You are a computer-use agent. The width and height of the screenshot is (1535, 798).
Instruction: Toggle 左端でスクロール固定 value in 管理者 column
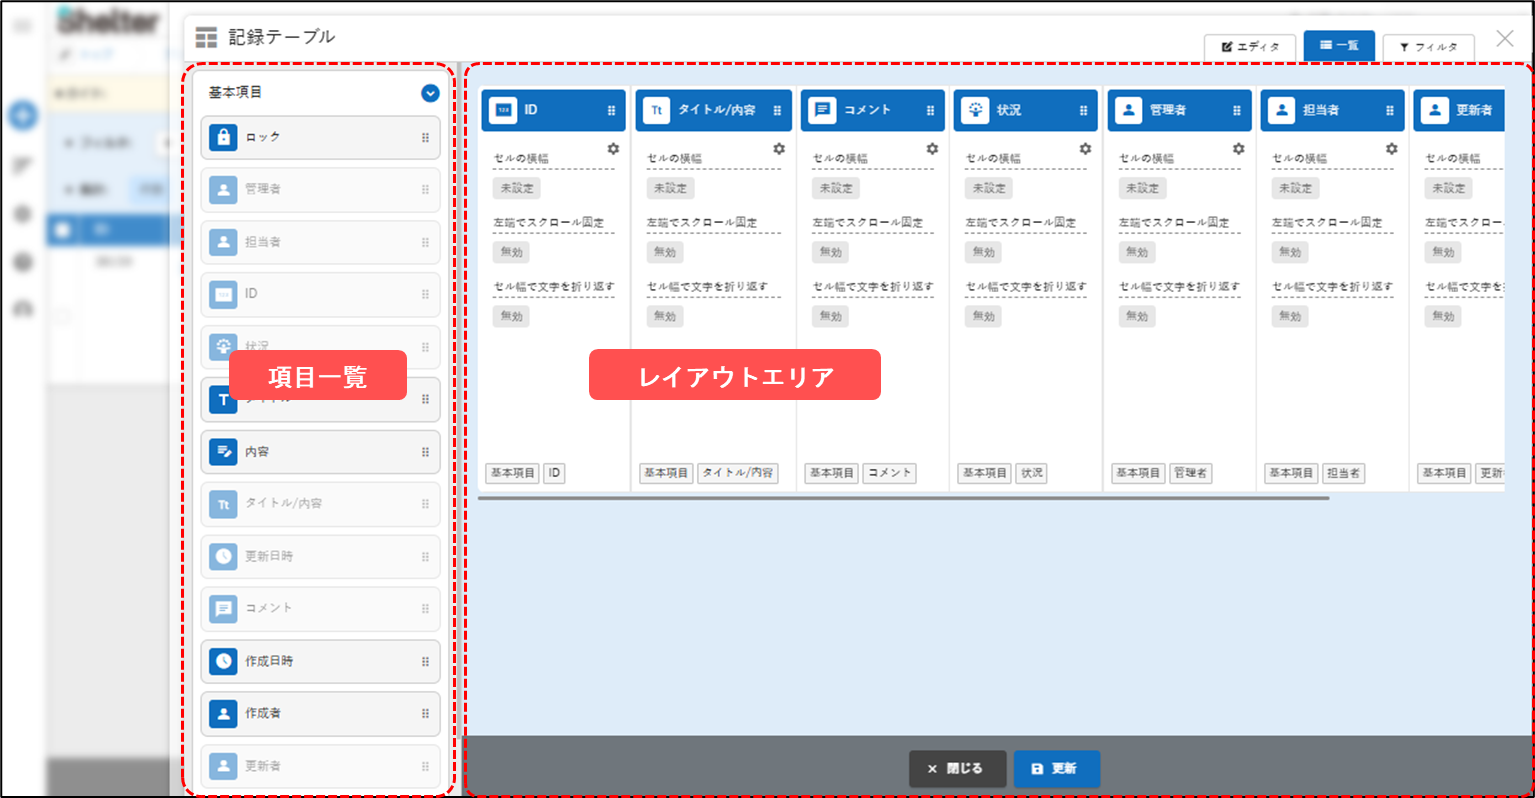pos(1137,252)
